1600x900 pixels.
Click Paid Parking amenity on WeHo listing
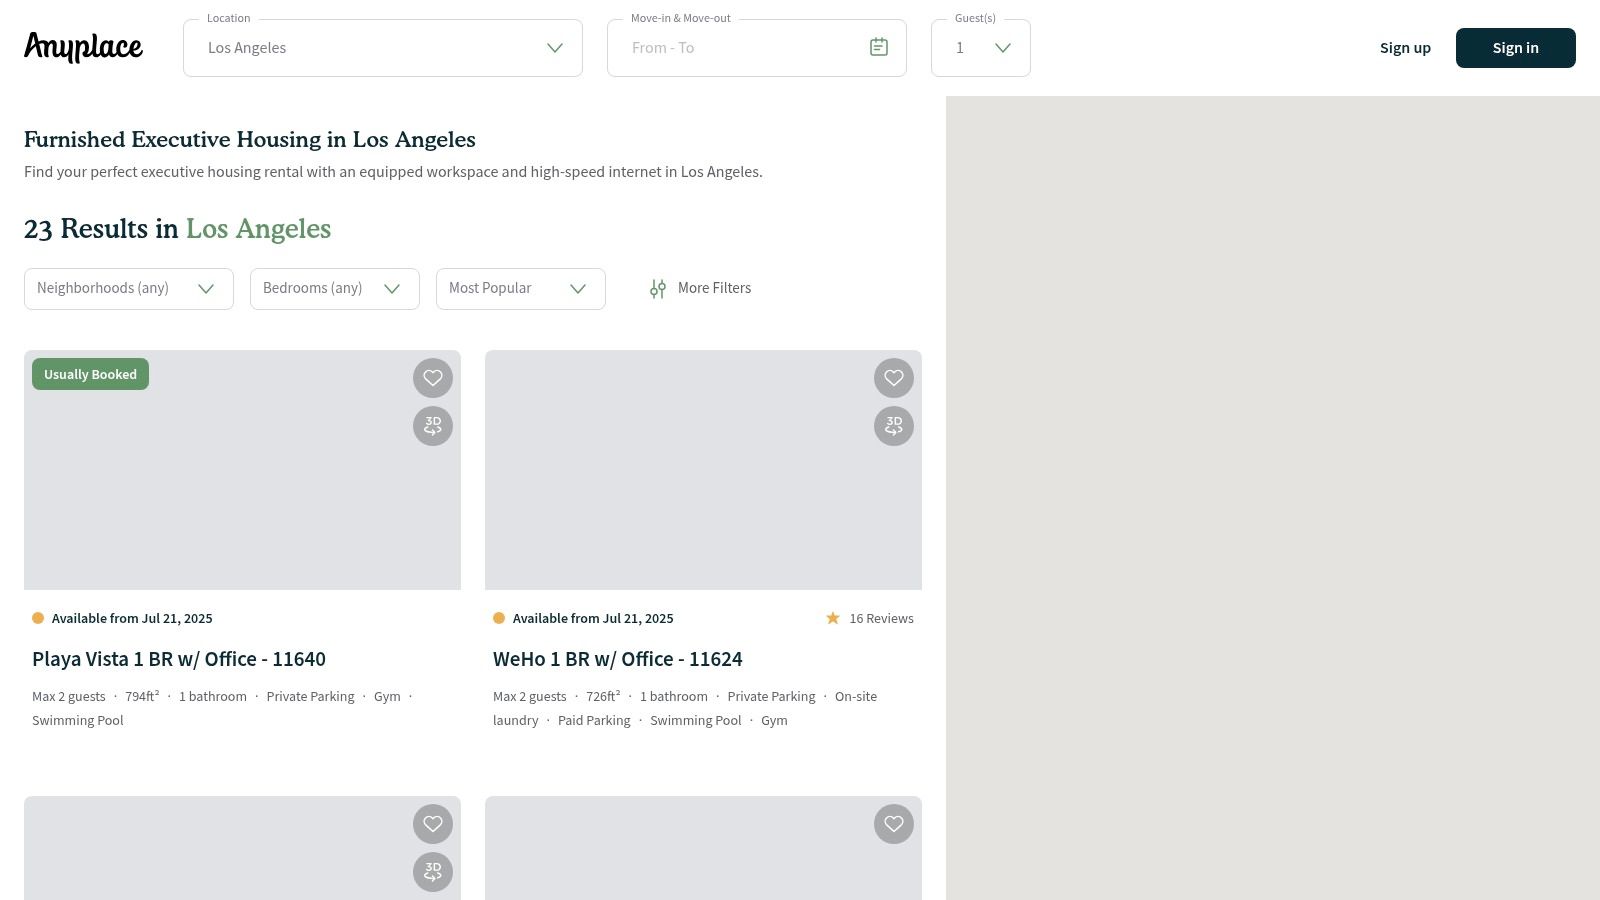tap(594, 720)
